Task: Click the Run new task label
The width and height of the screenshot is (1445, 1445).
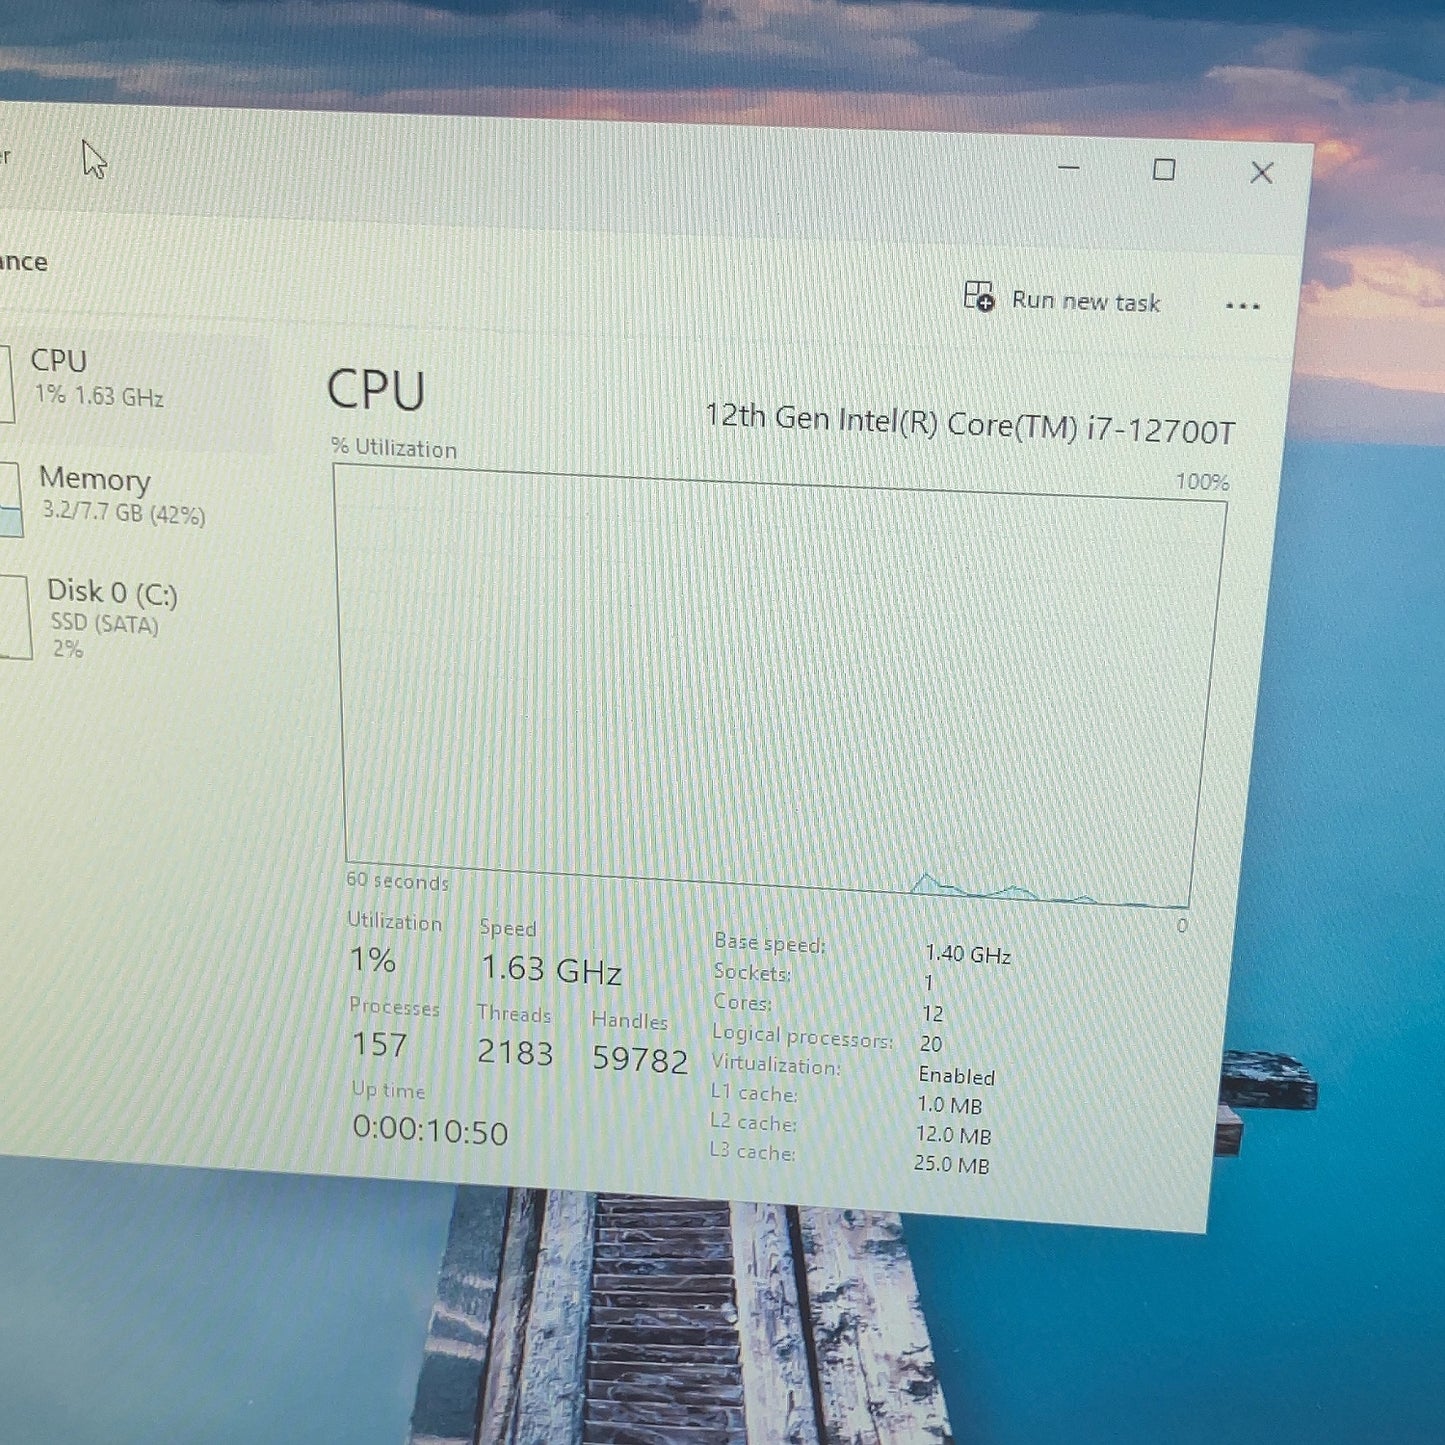Action: (x=1086, y=301)
